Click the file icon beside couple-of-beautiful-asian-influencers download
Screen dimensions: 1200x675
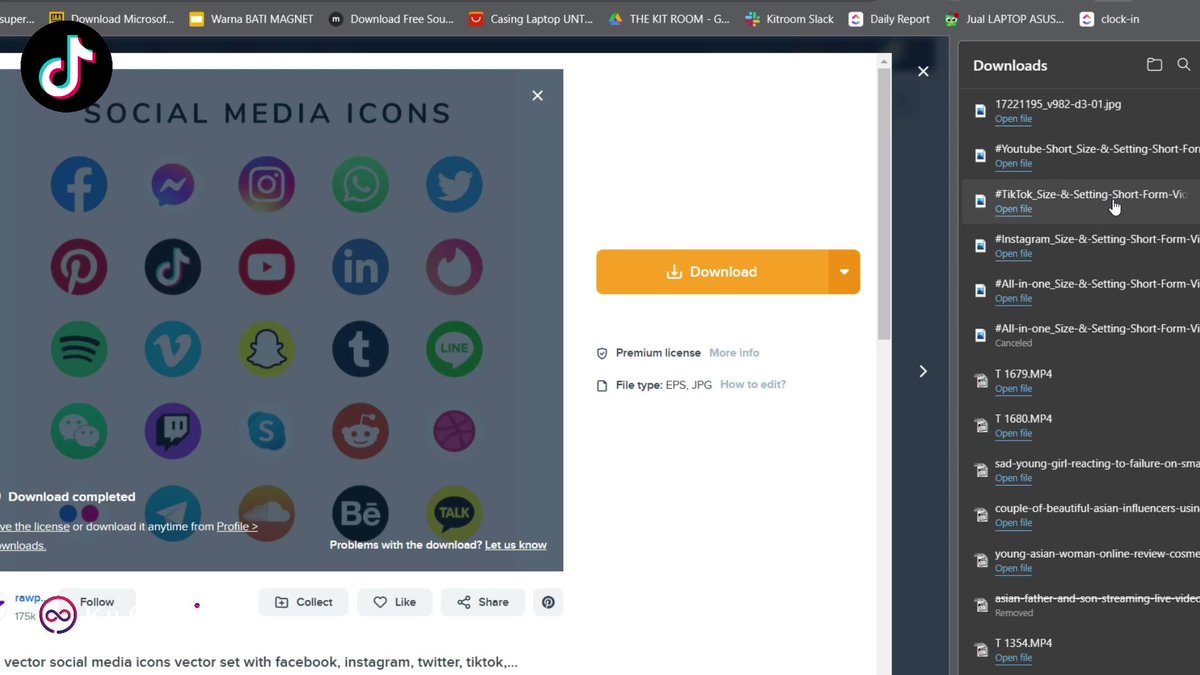click(981, 515)
